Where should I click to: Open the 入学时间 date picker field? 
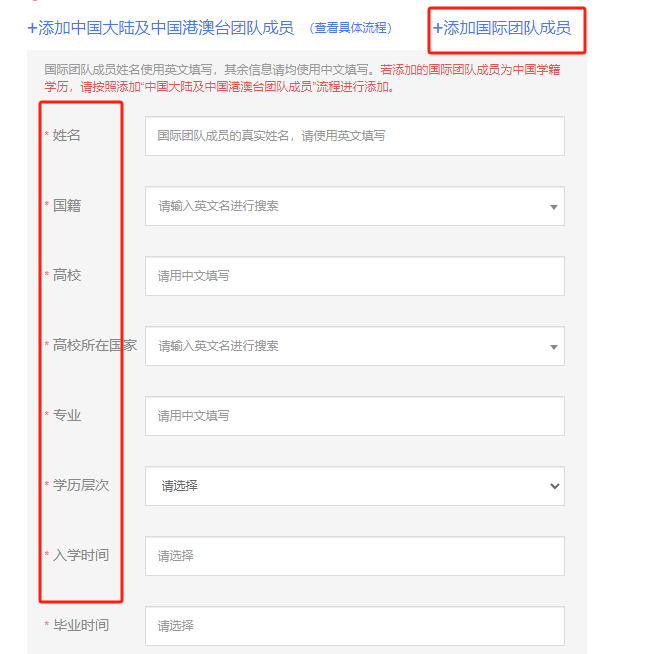pyautogui.click(x=354, y=556)
